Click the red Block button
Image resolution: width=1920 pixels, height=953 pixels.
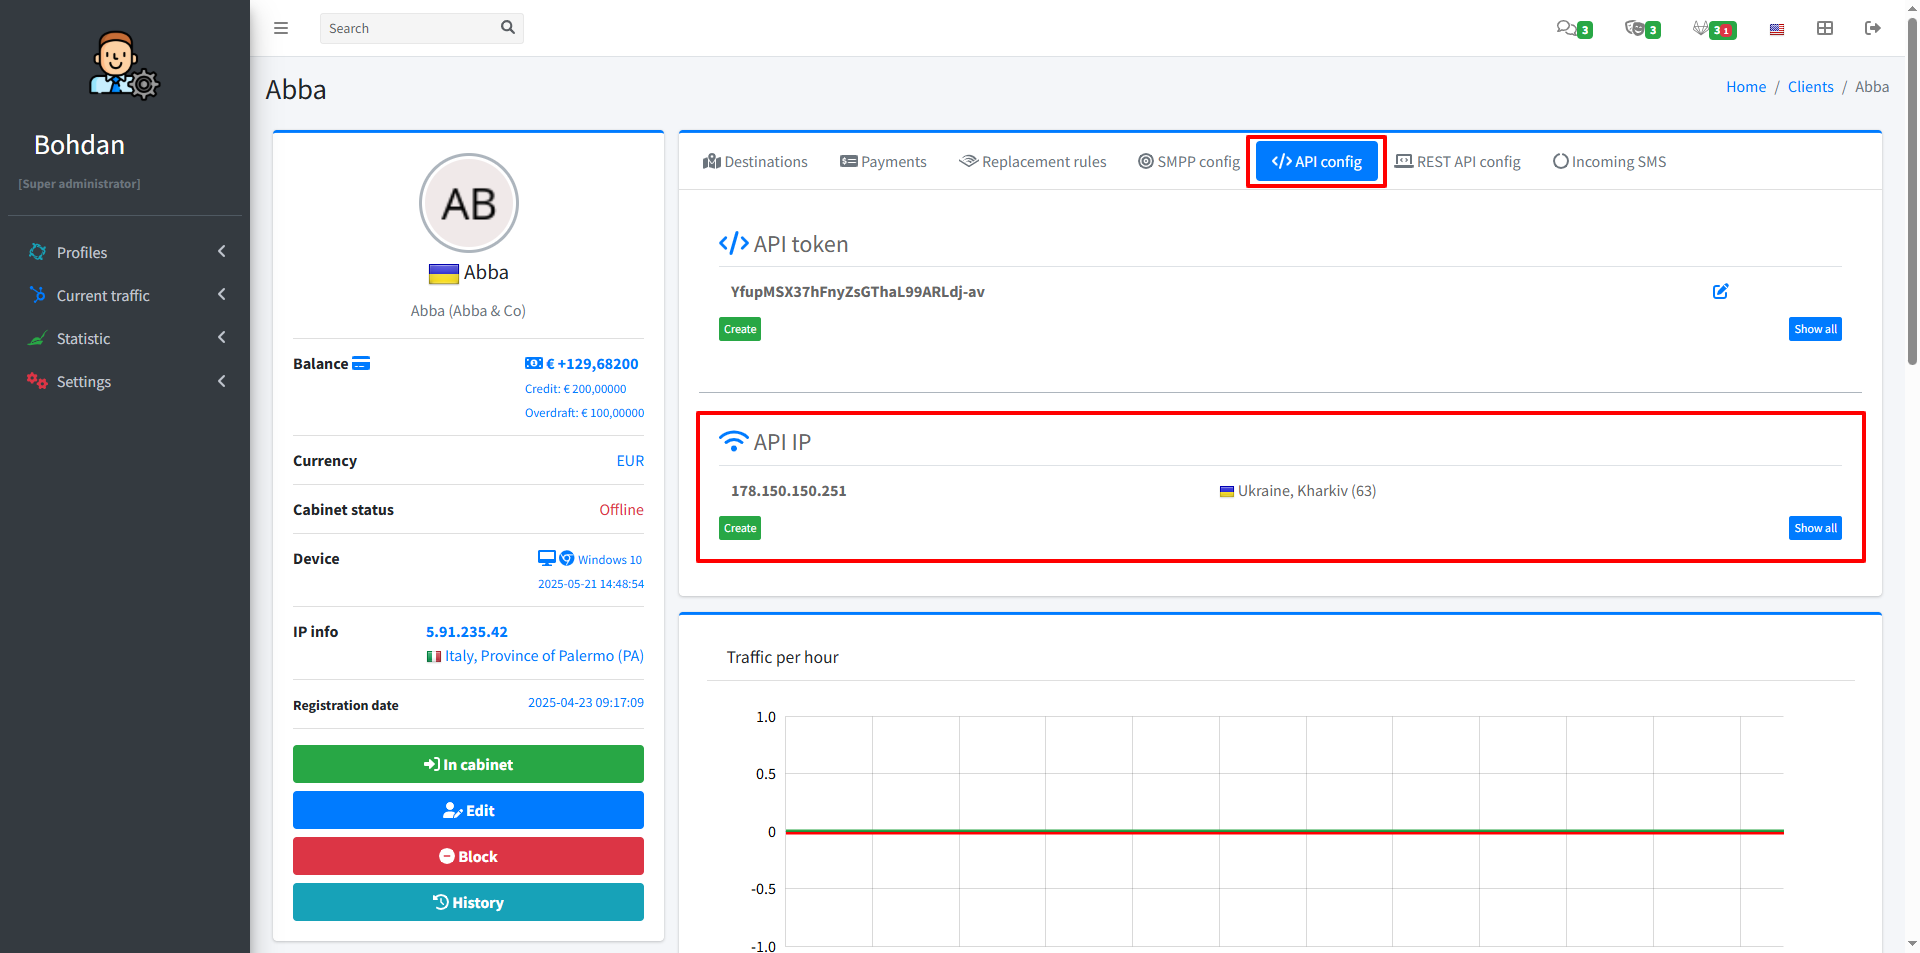468,856
